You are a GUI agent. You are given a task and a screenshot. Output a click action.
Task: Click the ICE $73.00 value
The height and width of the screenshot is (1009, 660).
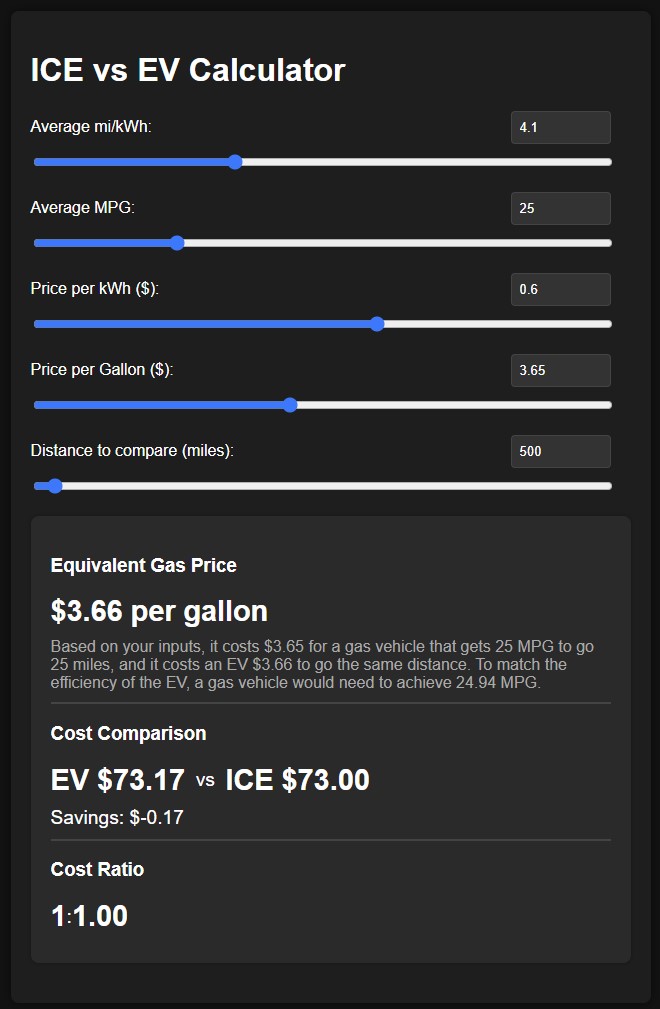[x=298, y=779]
